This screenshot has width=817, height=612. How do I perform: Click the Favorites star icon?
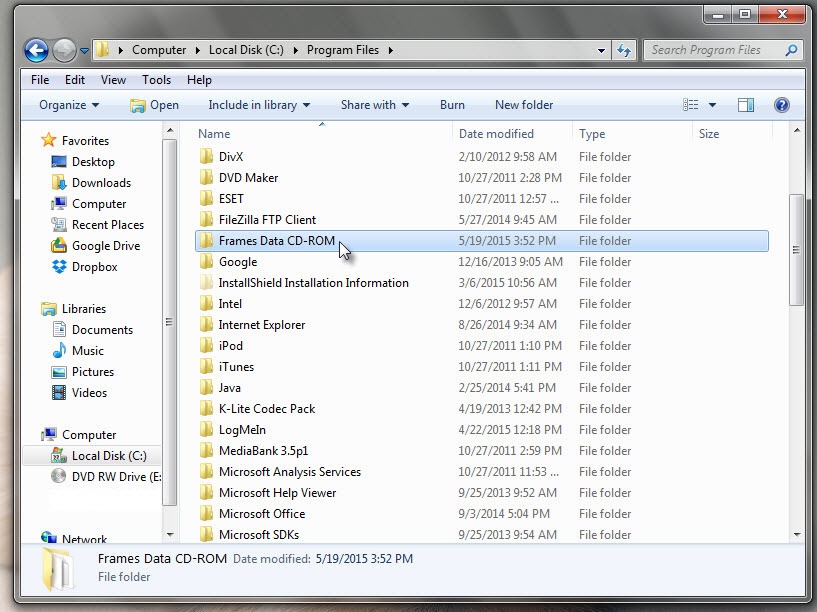(48, 140)
